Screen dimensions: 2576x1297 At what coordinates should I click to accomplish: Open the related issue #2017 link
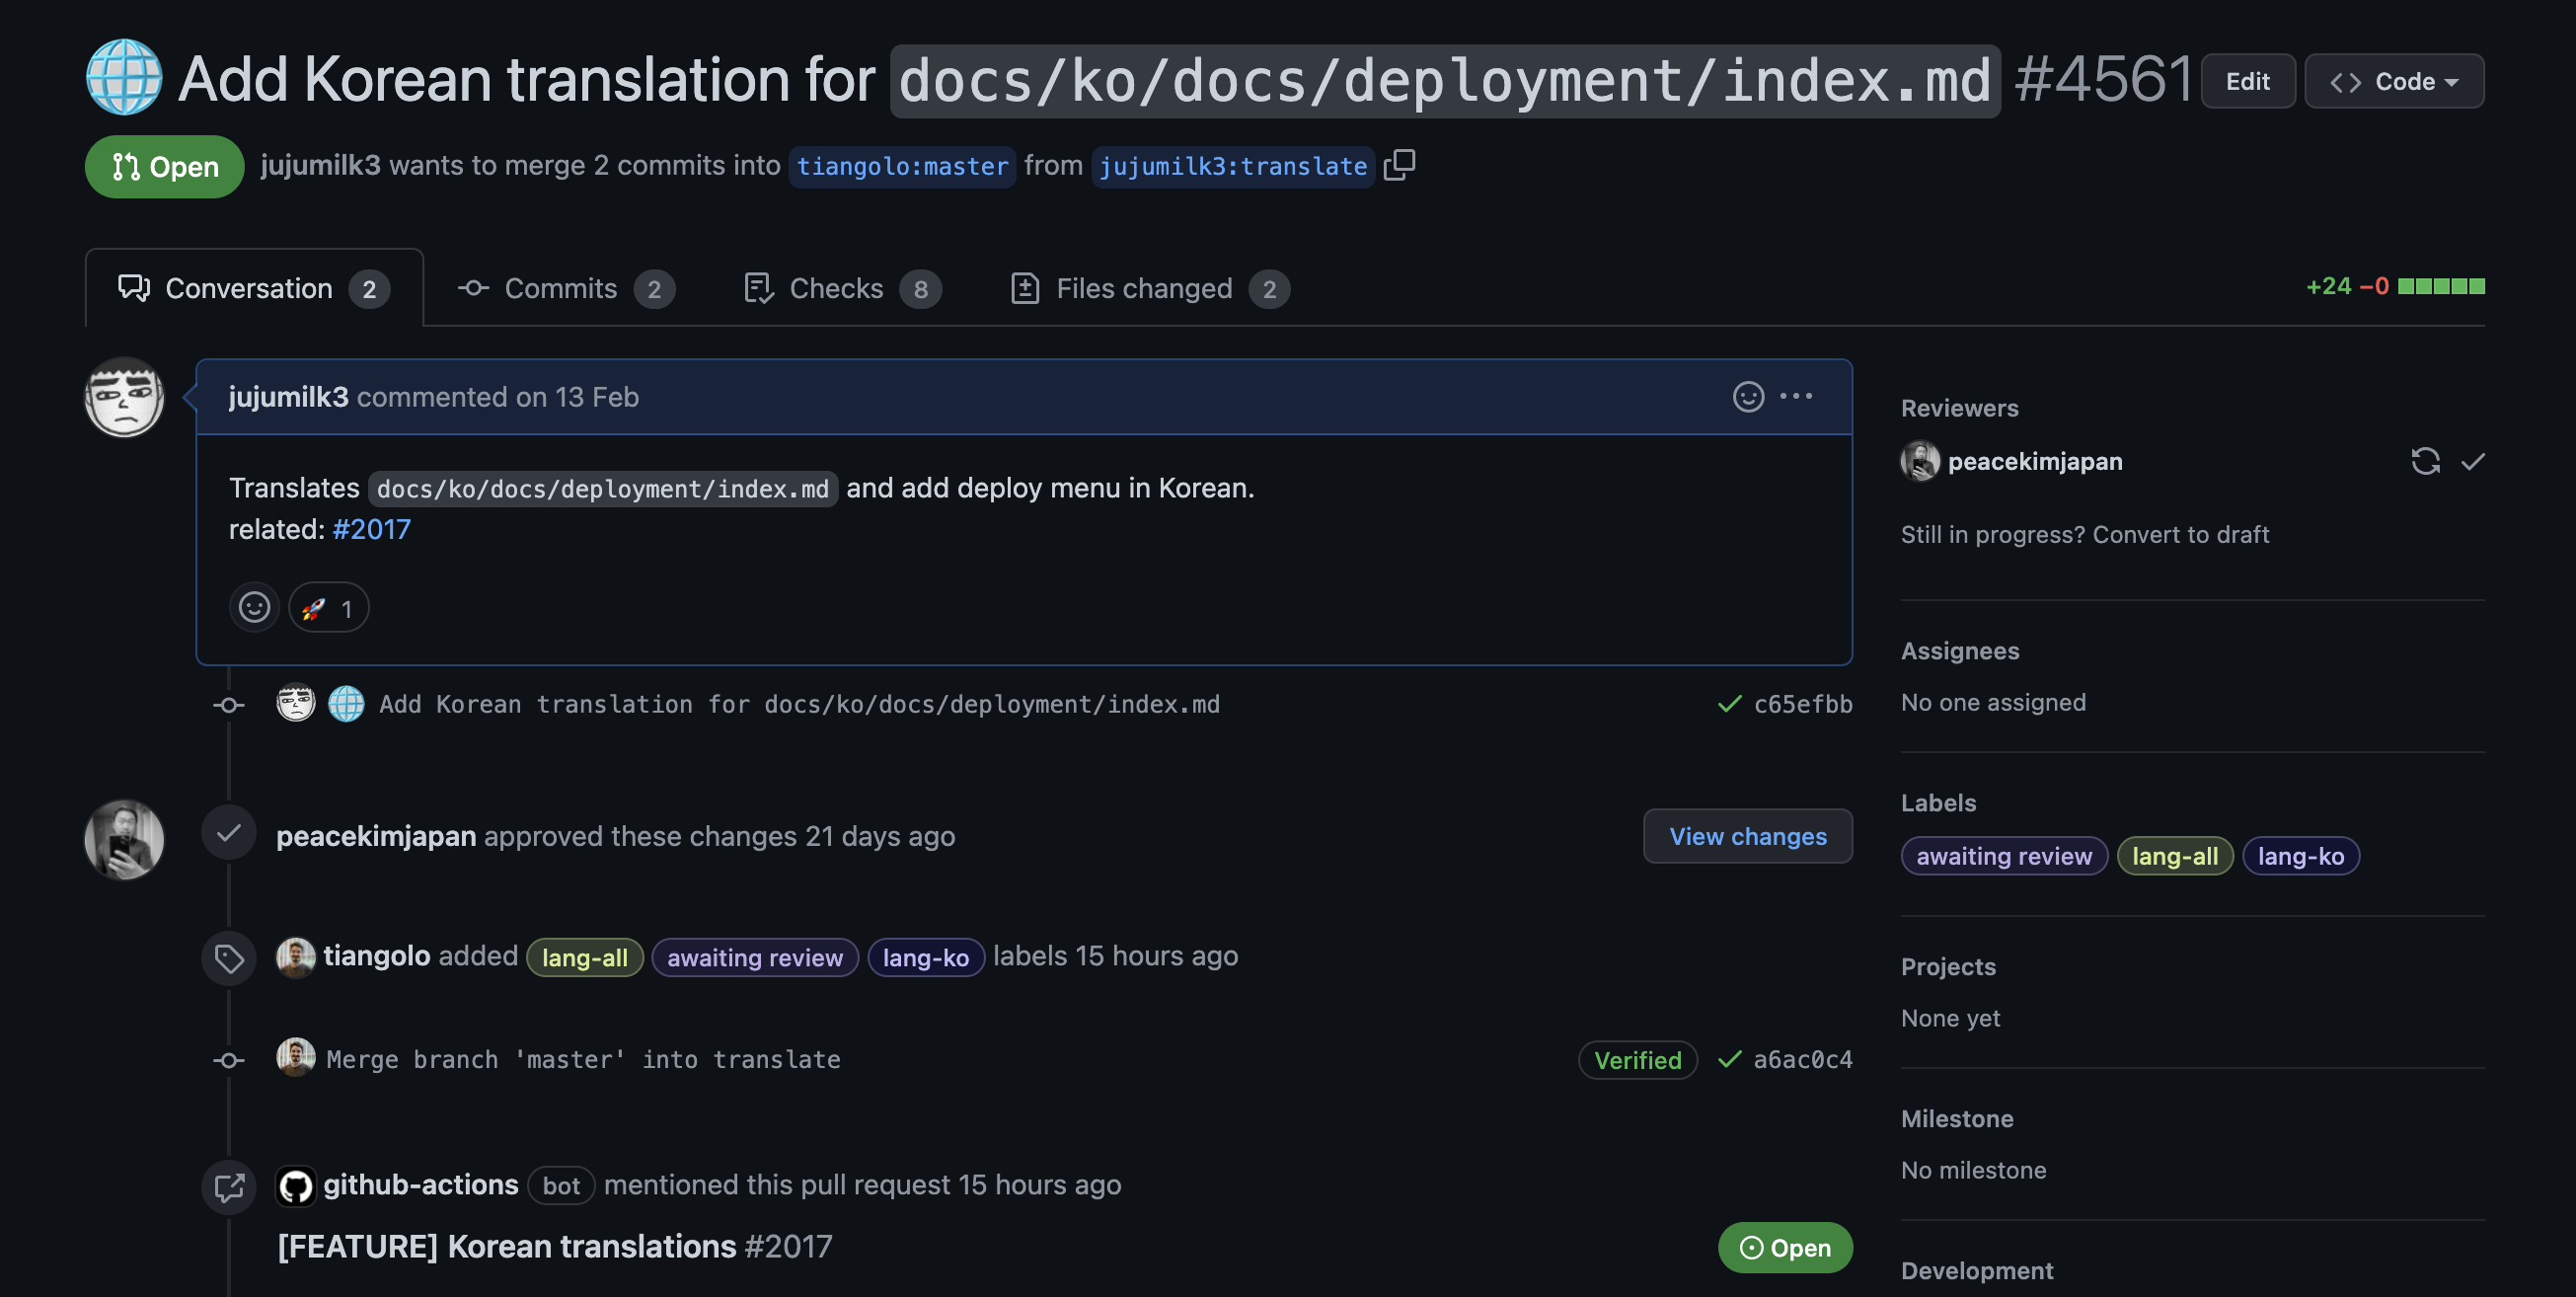pos(371,529)
